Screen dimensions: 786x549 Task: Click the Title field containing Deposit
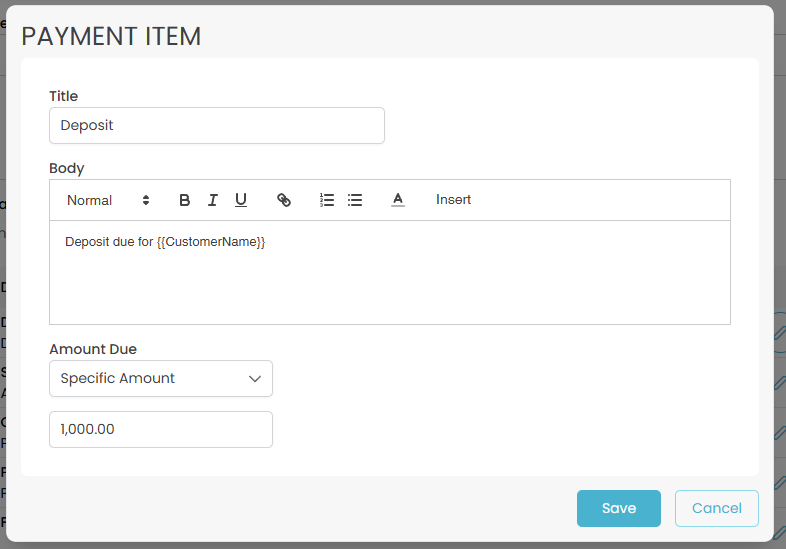(216, 126)
